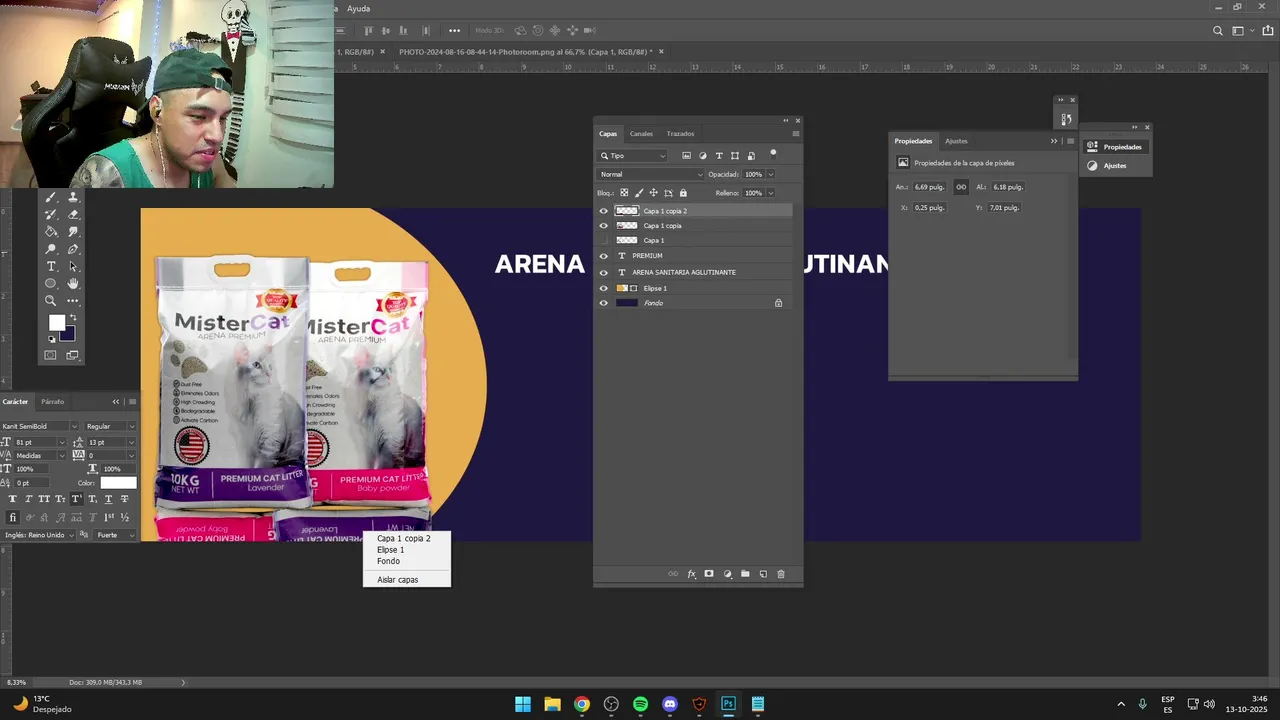This screenshot has height=720, width=1280.
Task: Choose Fondo in the context menu
Action: tap(388, 561)
